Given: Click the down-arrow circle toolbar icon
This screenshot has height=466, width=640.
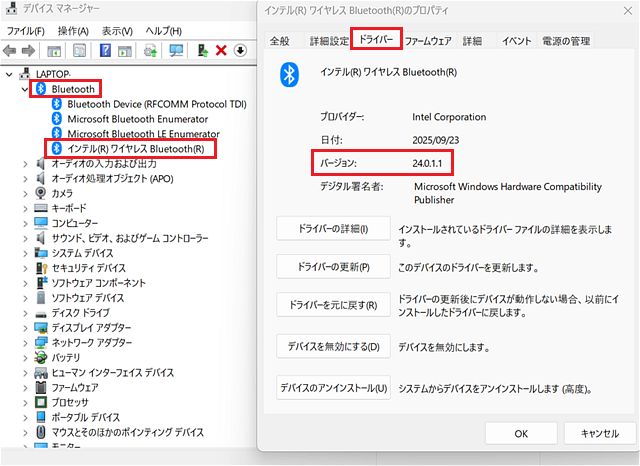Looking at the screenshot, I should pyautogui.click(x=240, y=51).
